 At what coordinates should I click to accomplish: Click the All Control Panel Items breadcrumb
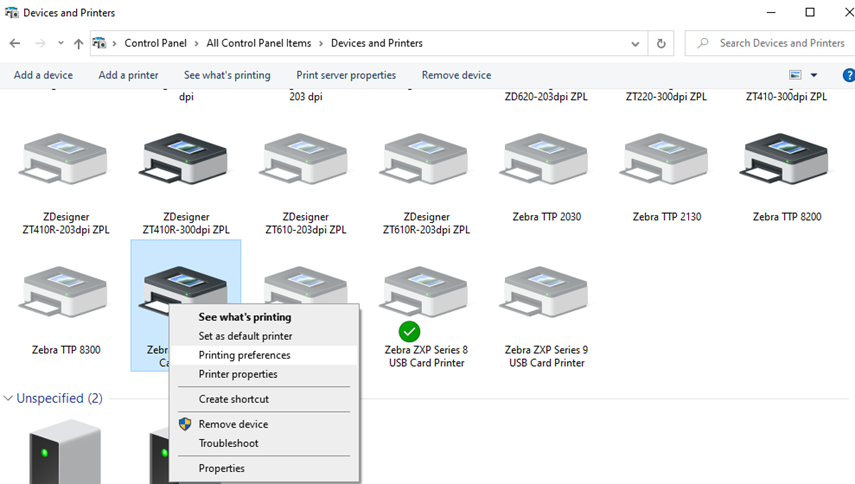click(258, 43)
